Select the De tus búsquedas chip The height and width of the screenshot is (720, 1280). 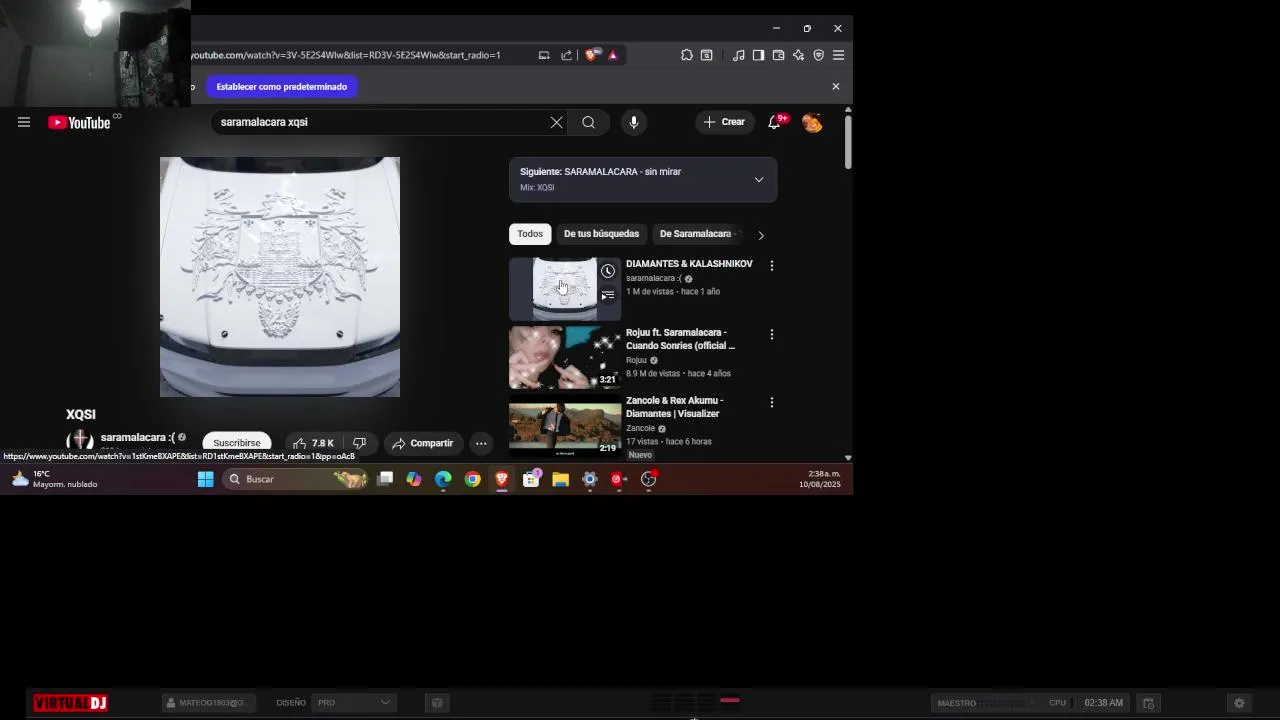click(x=601, y=234)
